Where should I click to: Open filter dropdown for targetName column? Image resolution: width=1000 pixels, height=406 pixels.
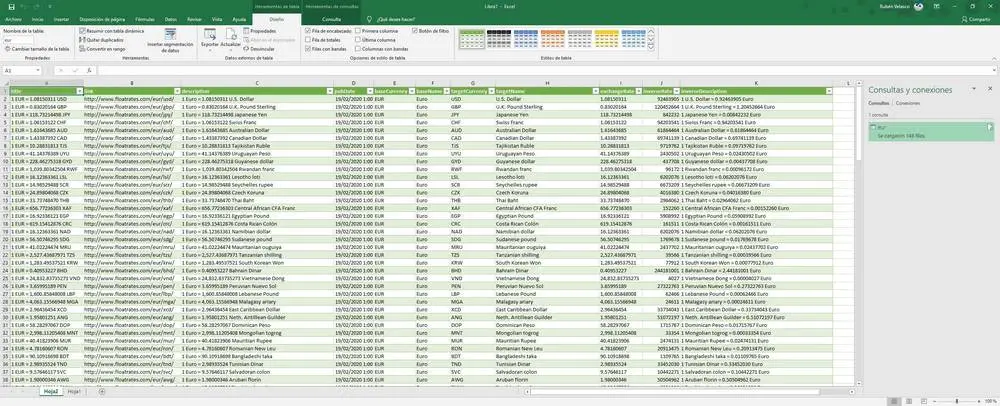(x=594, y=92)
